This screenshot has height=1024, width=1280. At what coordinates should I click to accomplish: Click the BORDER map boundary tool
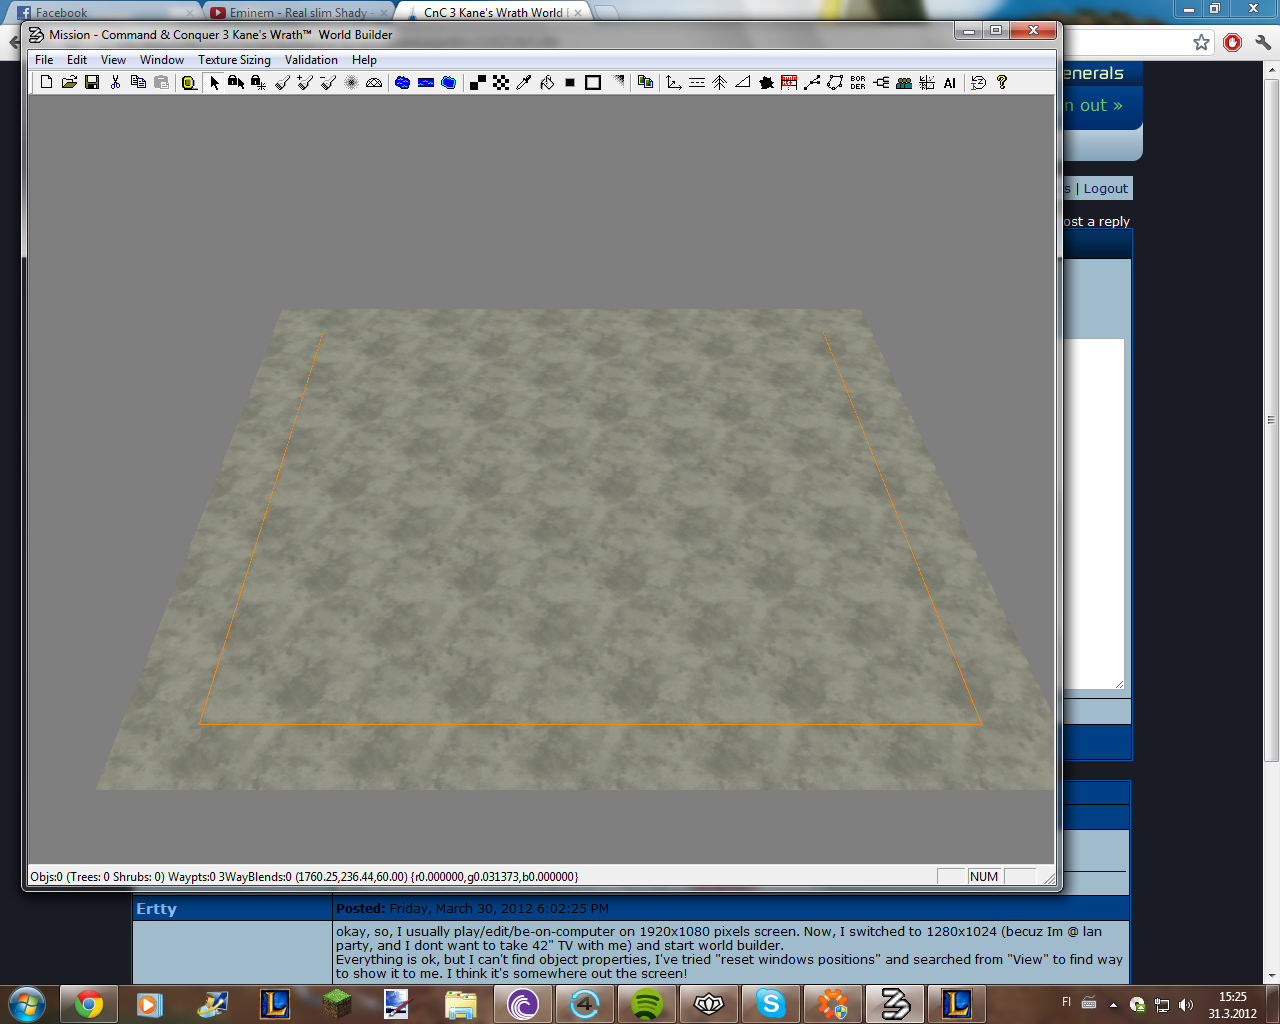coord(858,83)
